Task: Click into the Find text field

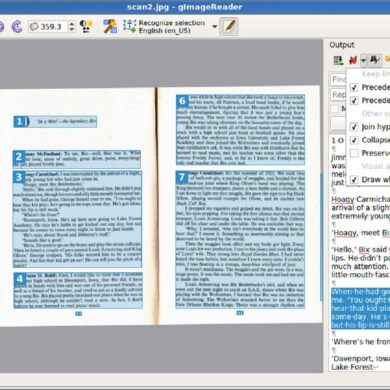Action: tap(338, 79)
